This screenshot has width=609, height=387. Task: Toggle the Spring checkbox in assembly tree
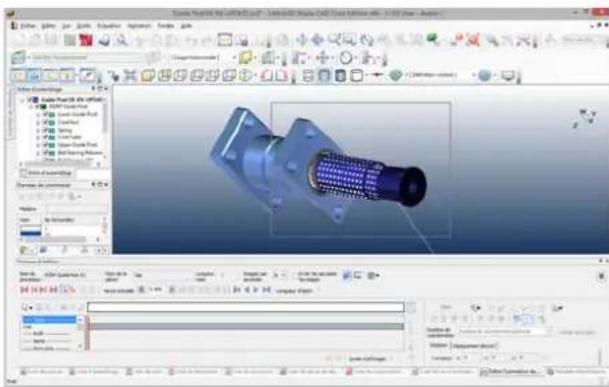click(x=45, y=130)
